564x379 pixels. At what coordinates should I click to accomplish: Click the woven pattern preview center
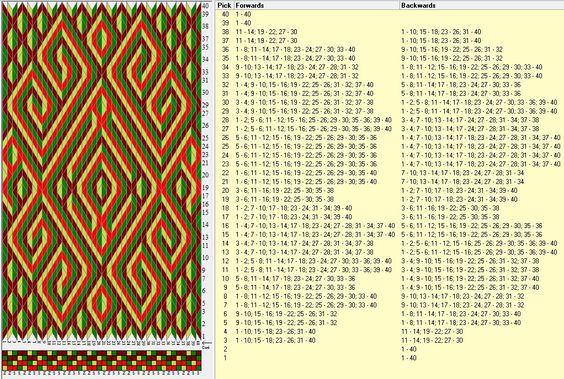point(101,171)
